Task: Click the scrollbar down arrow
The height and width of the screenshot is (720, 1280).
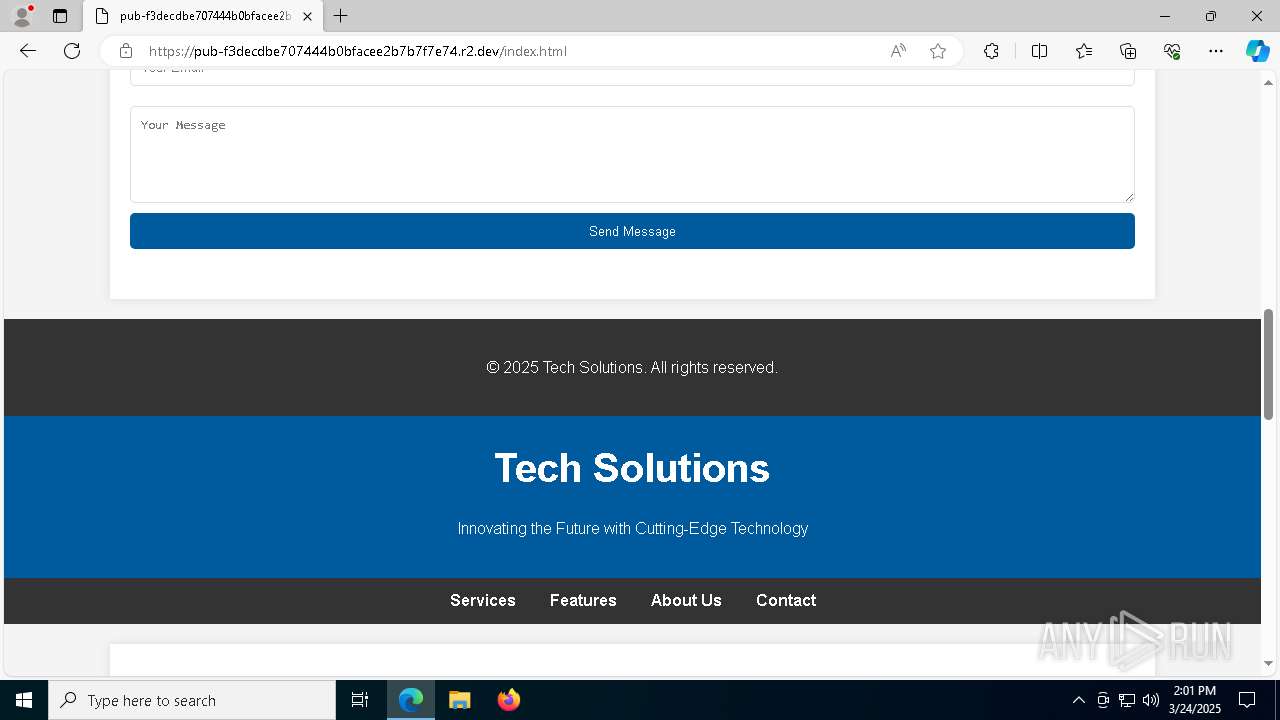Action: [x=1268, y=663]
